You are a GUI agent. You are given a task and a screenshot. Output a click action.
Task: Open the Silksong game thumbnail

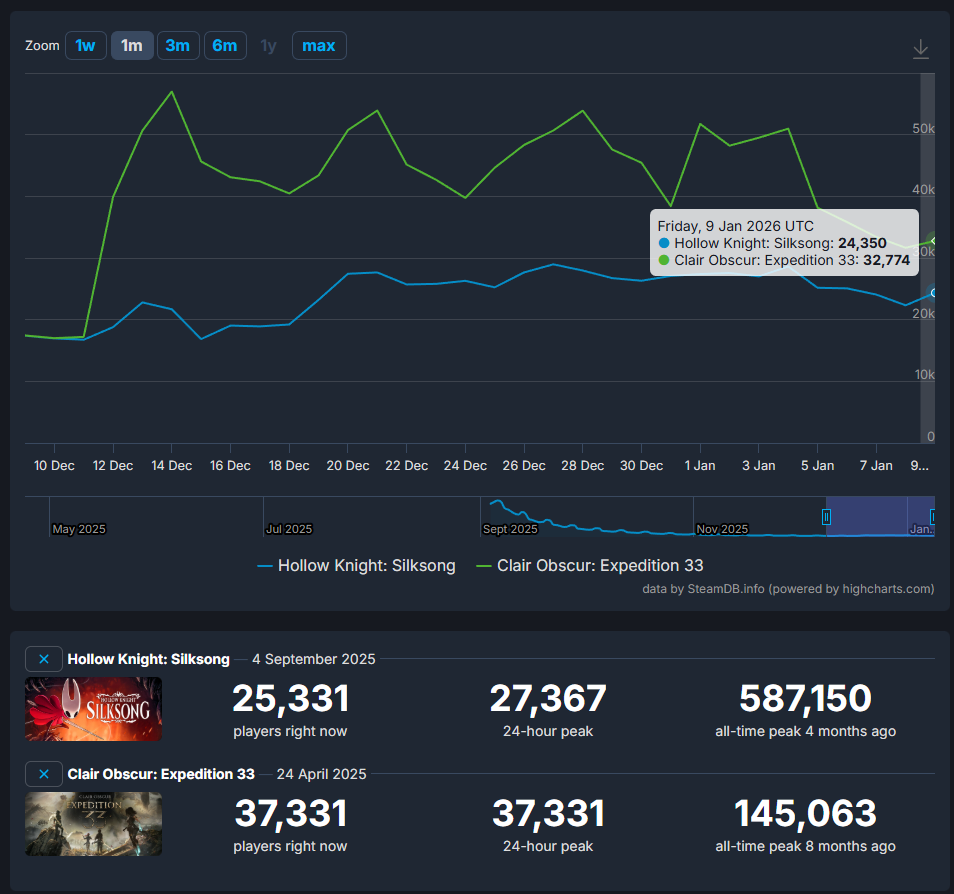coord(93,709)
